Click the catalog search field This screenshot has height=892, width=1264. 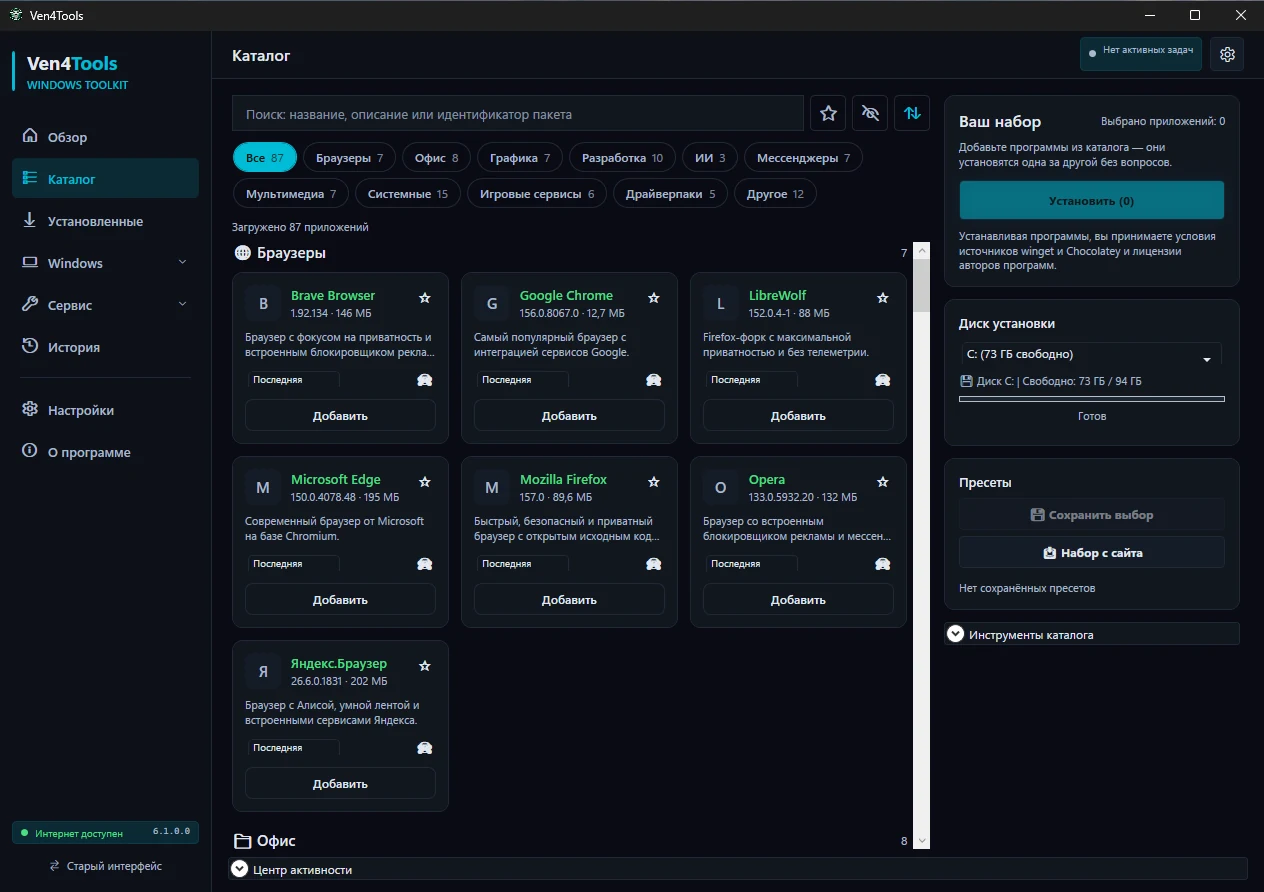click(x=518, y=114)
